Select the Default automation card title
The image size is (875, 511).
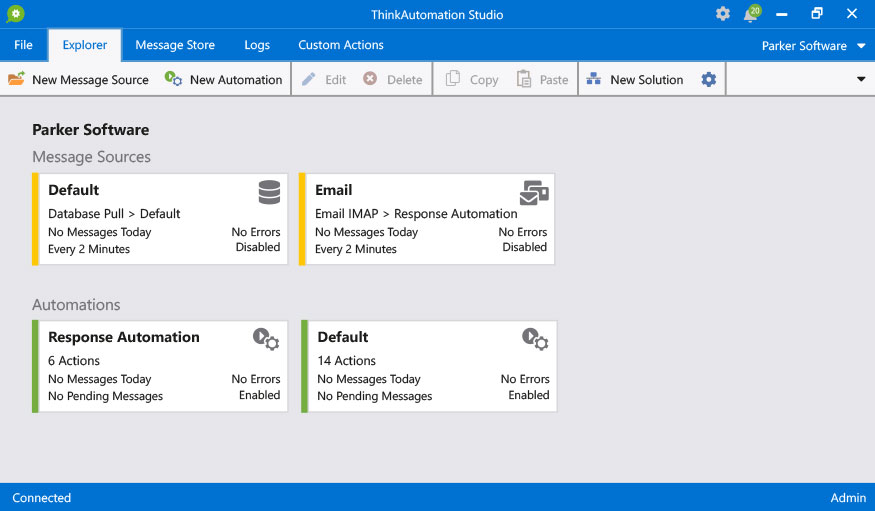click(343, 337)
